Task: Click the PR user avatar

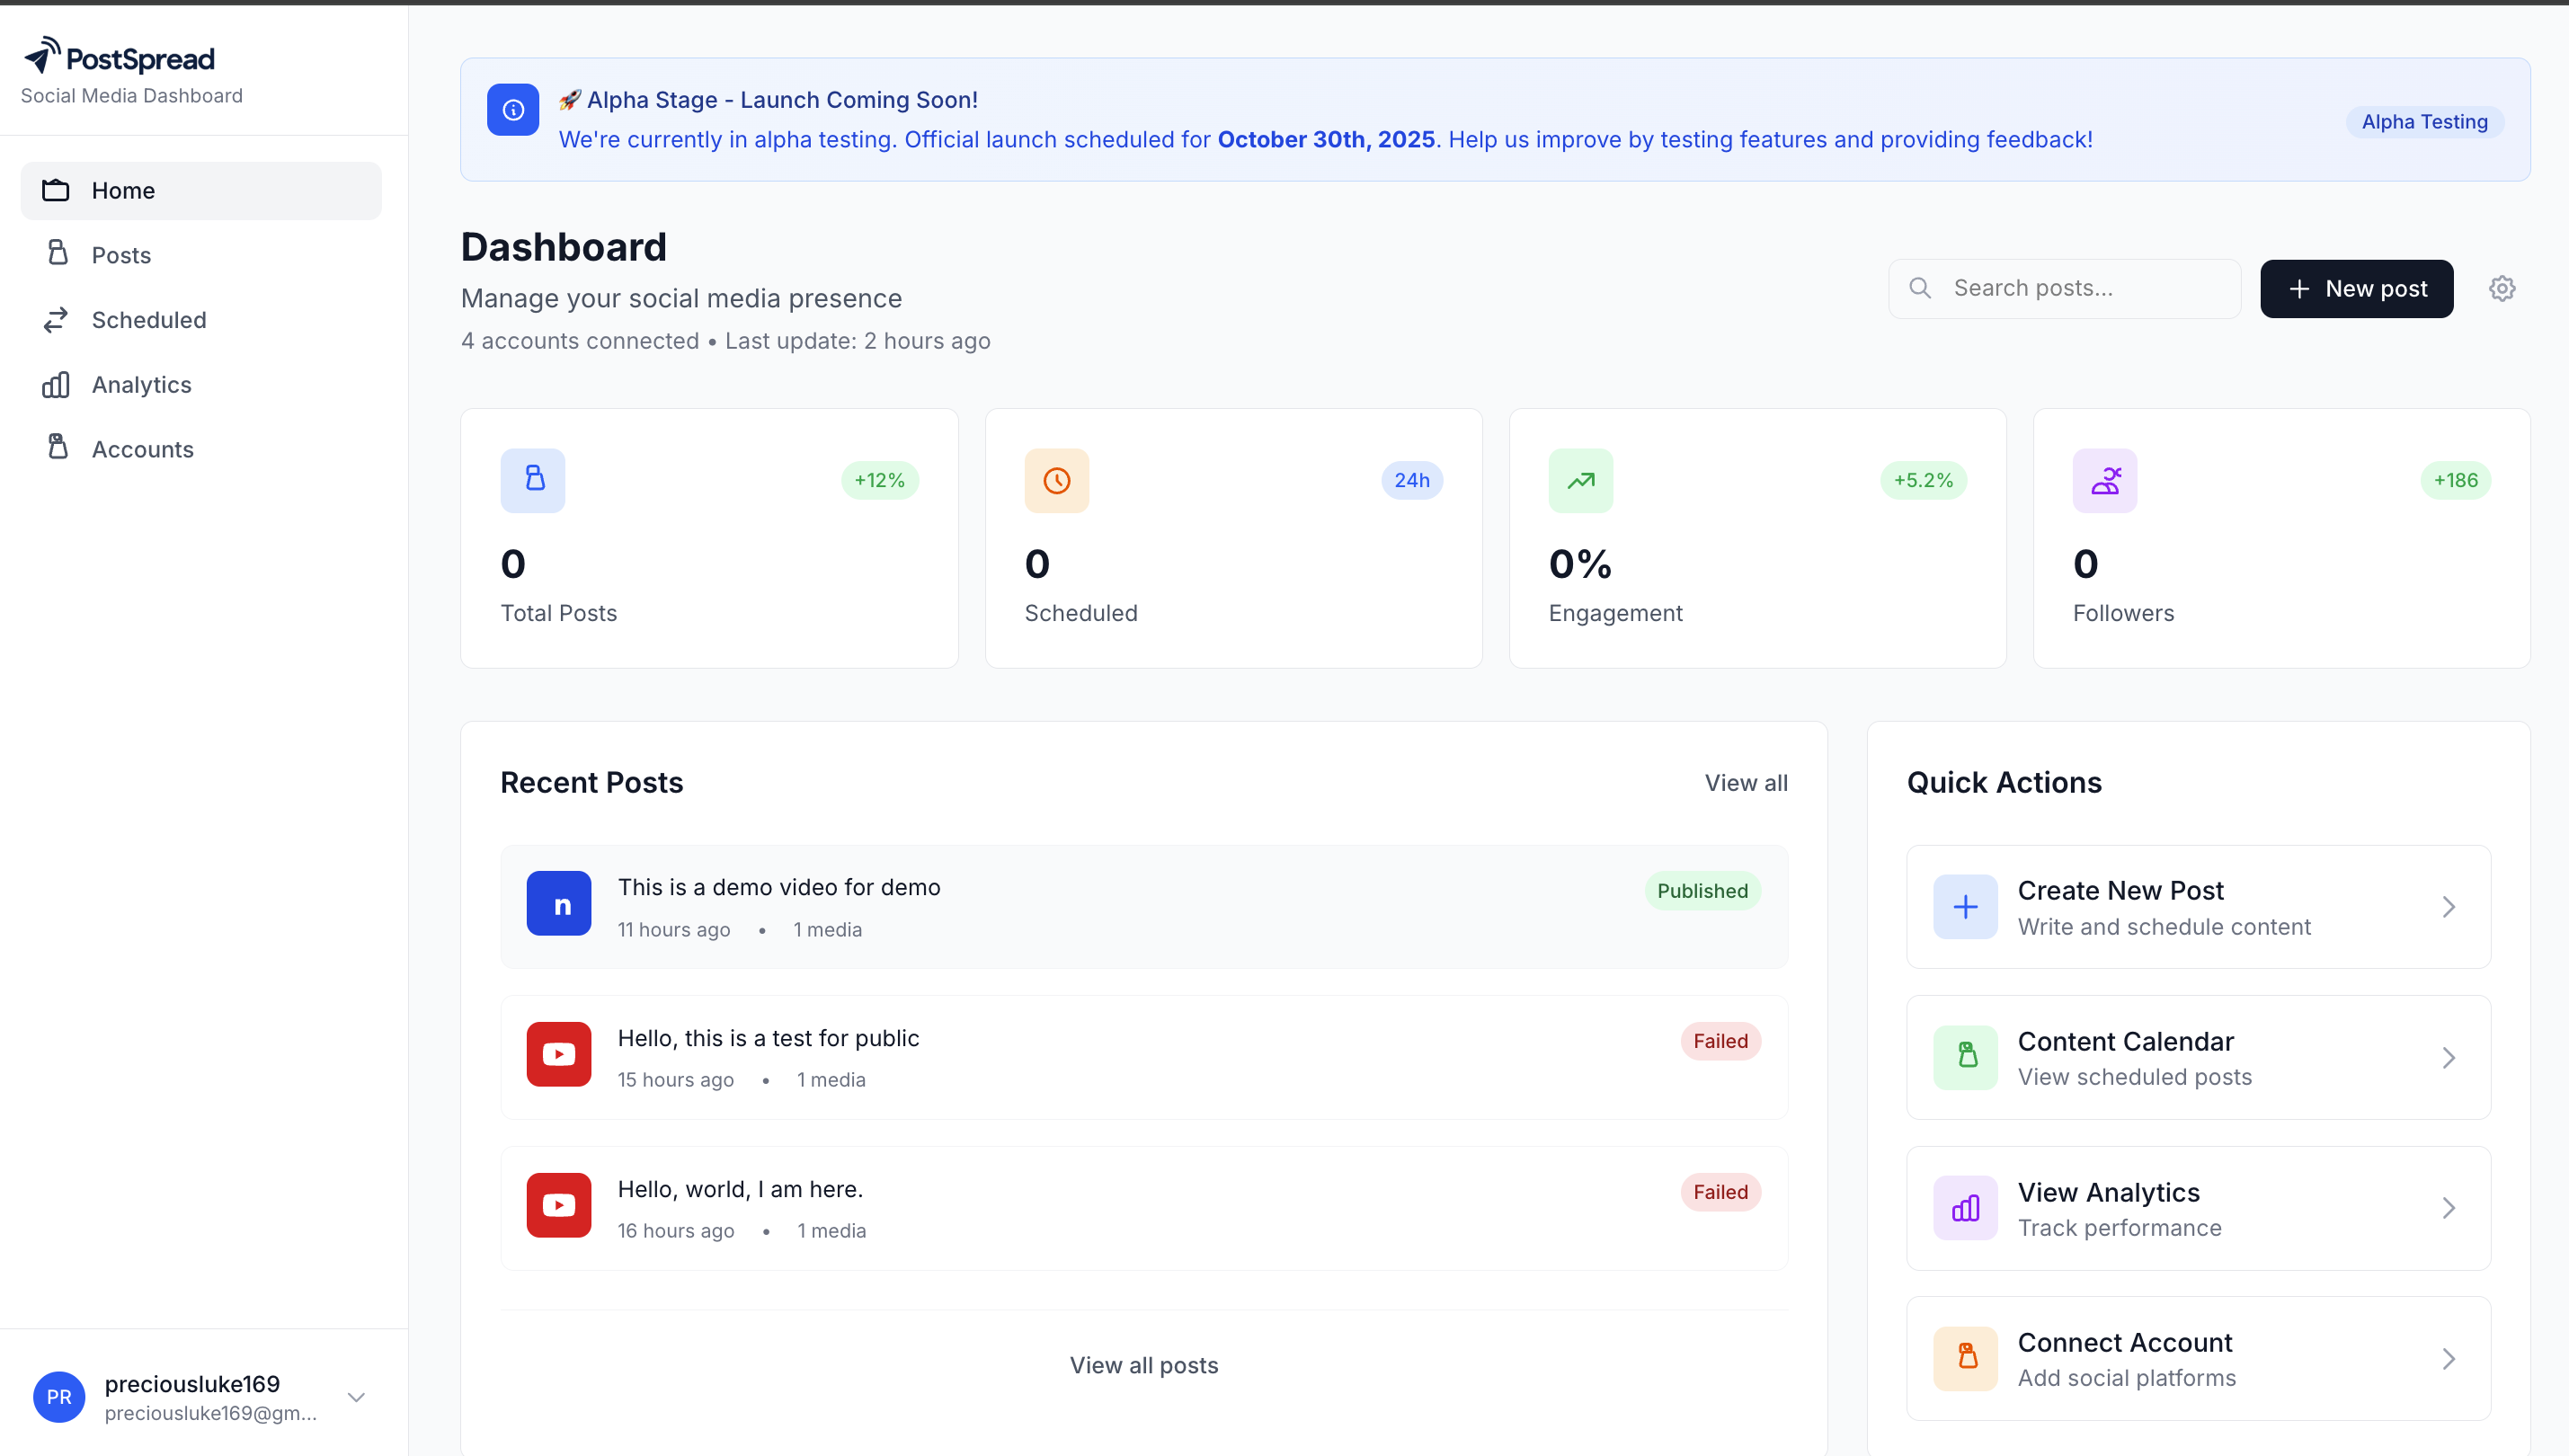Action: 59,1397
